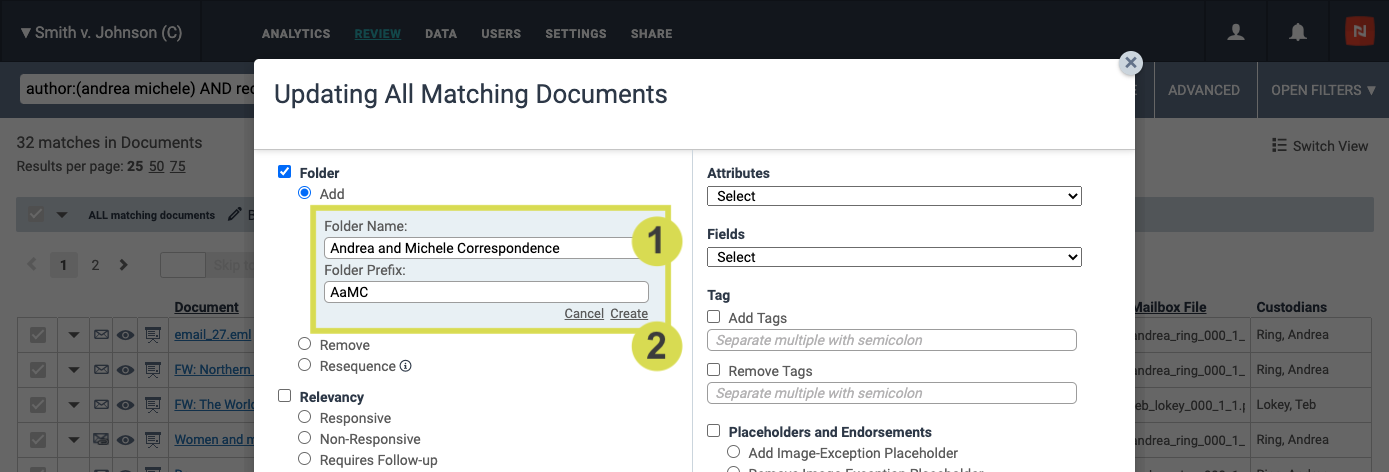Click the Resequence info icon

[406, 366]
